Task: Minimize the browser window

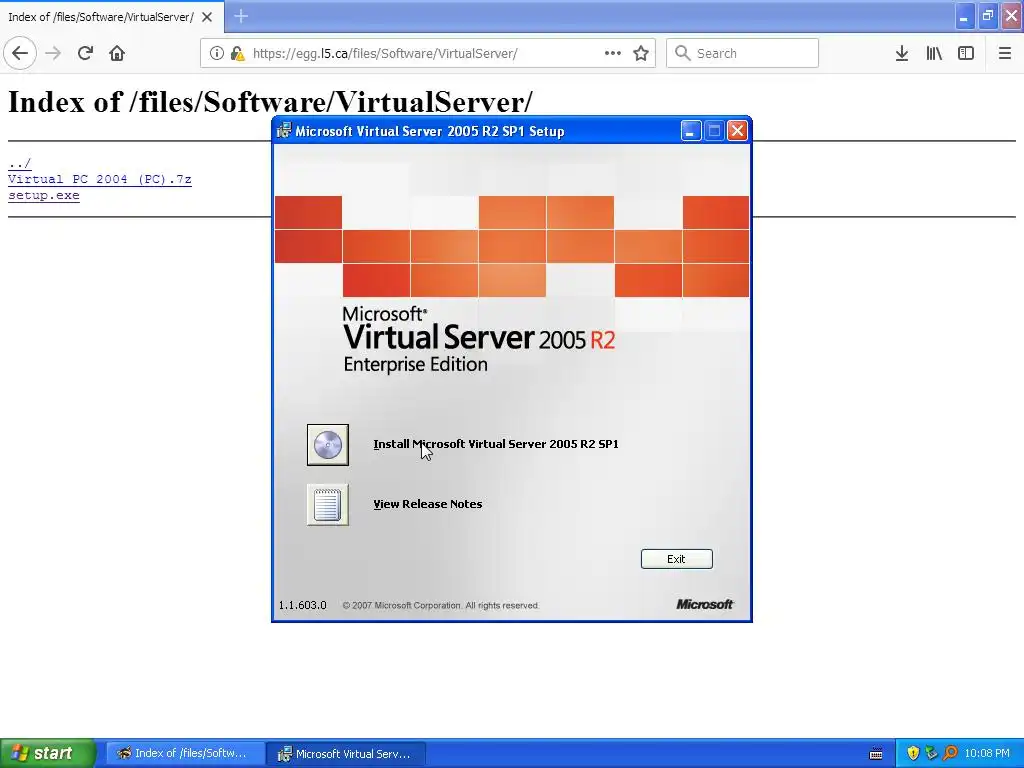Action: coord(965,16)
